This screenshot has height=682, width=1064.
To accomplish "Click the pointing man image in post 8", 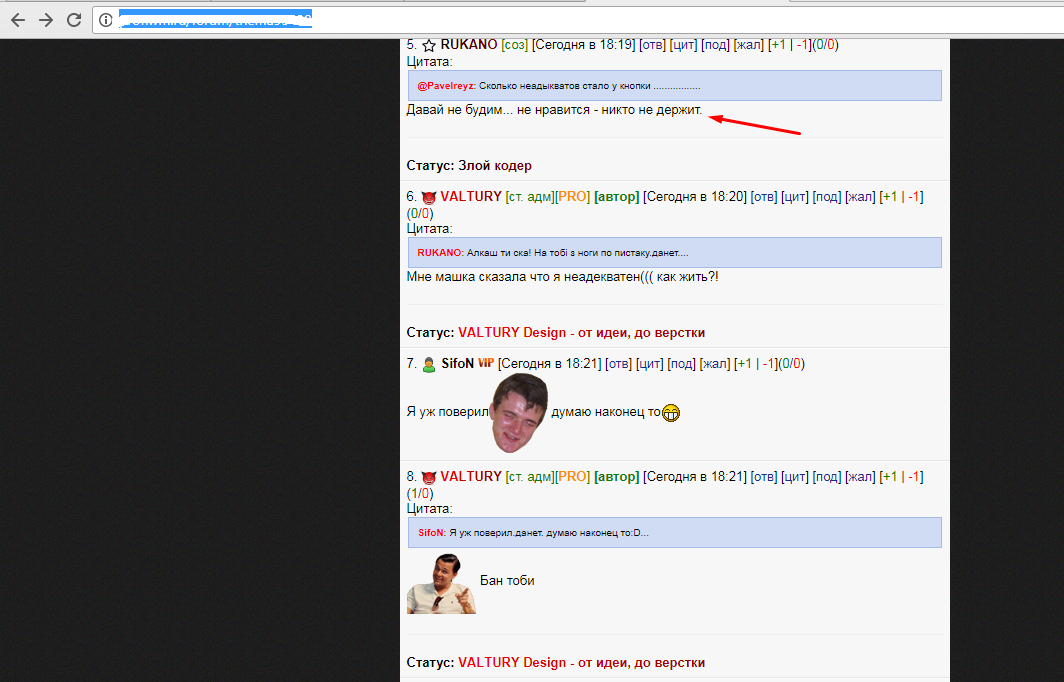I will [x=441, y=584].
